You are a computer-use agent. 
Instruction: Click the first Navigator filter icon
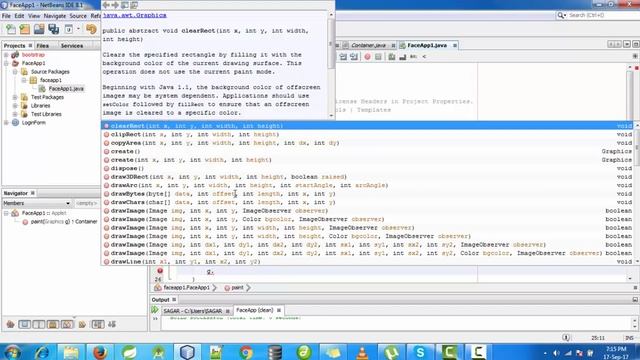click(x=11, y=324)
